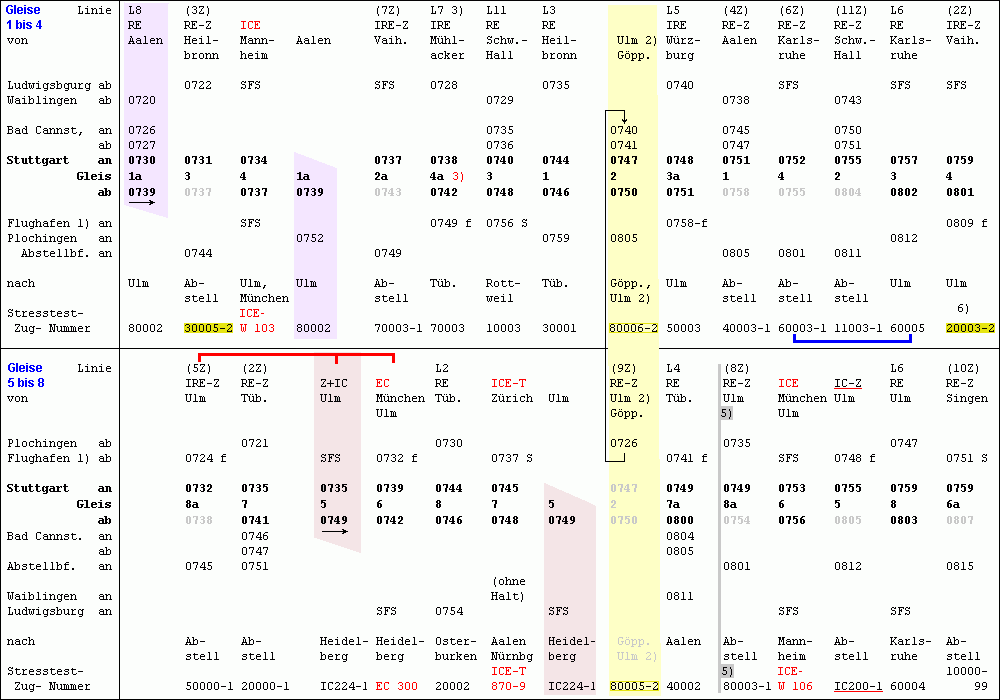Viewport: 1000px width, 700px height.
Task: Click the Waiblingen departure time 0720
Action: [142, 100]
